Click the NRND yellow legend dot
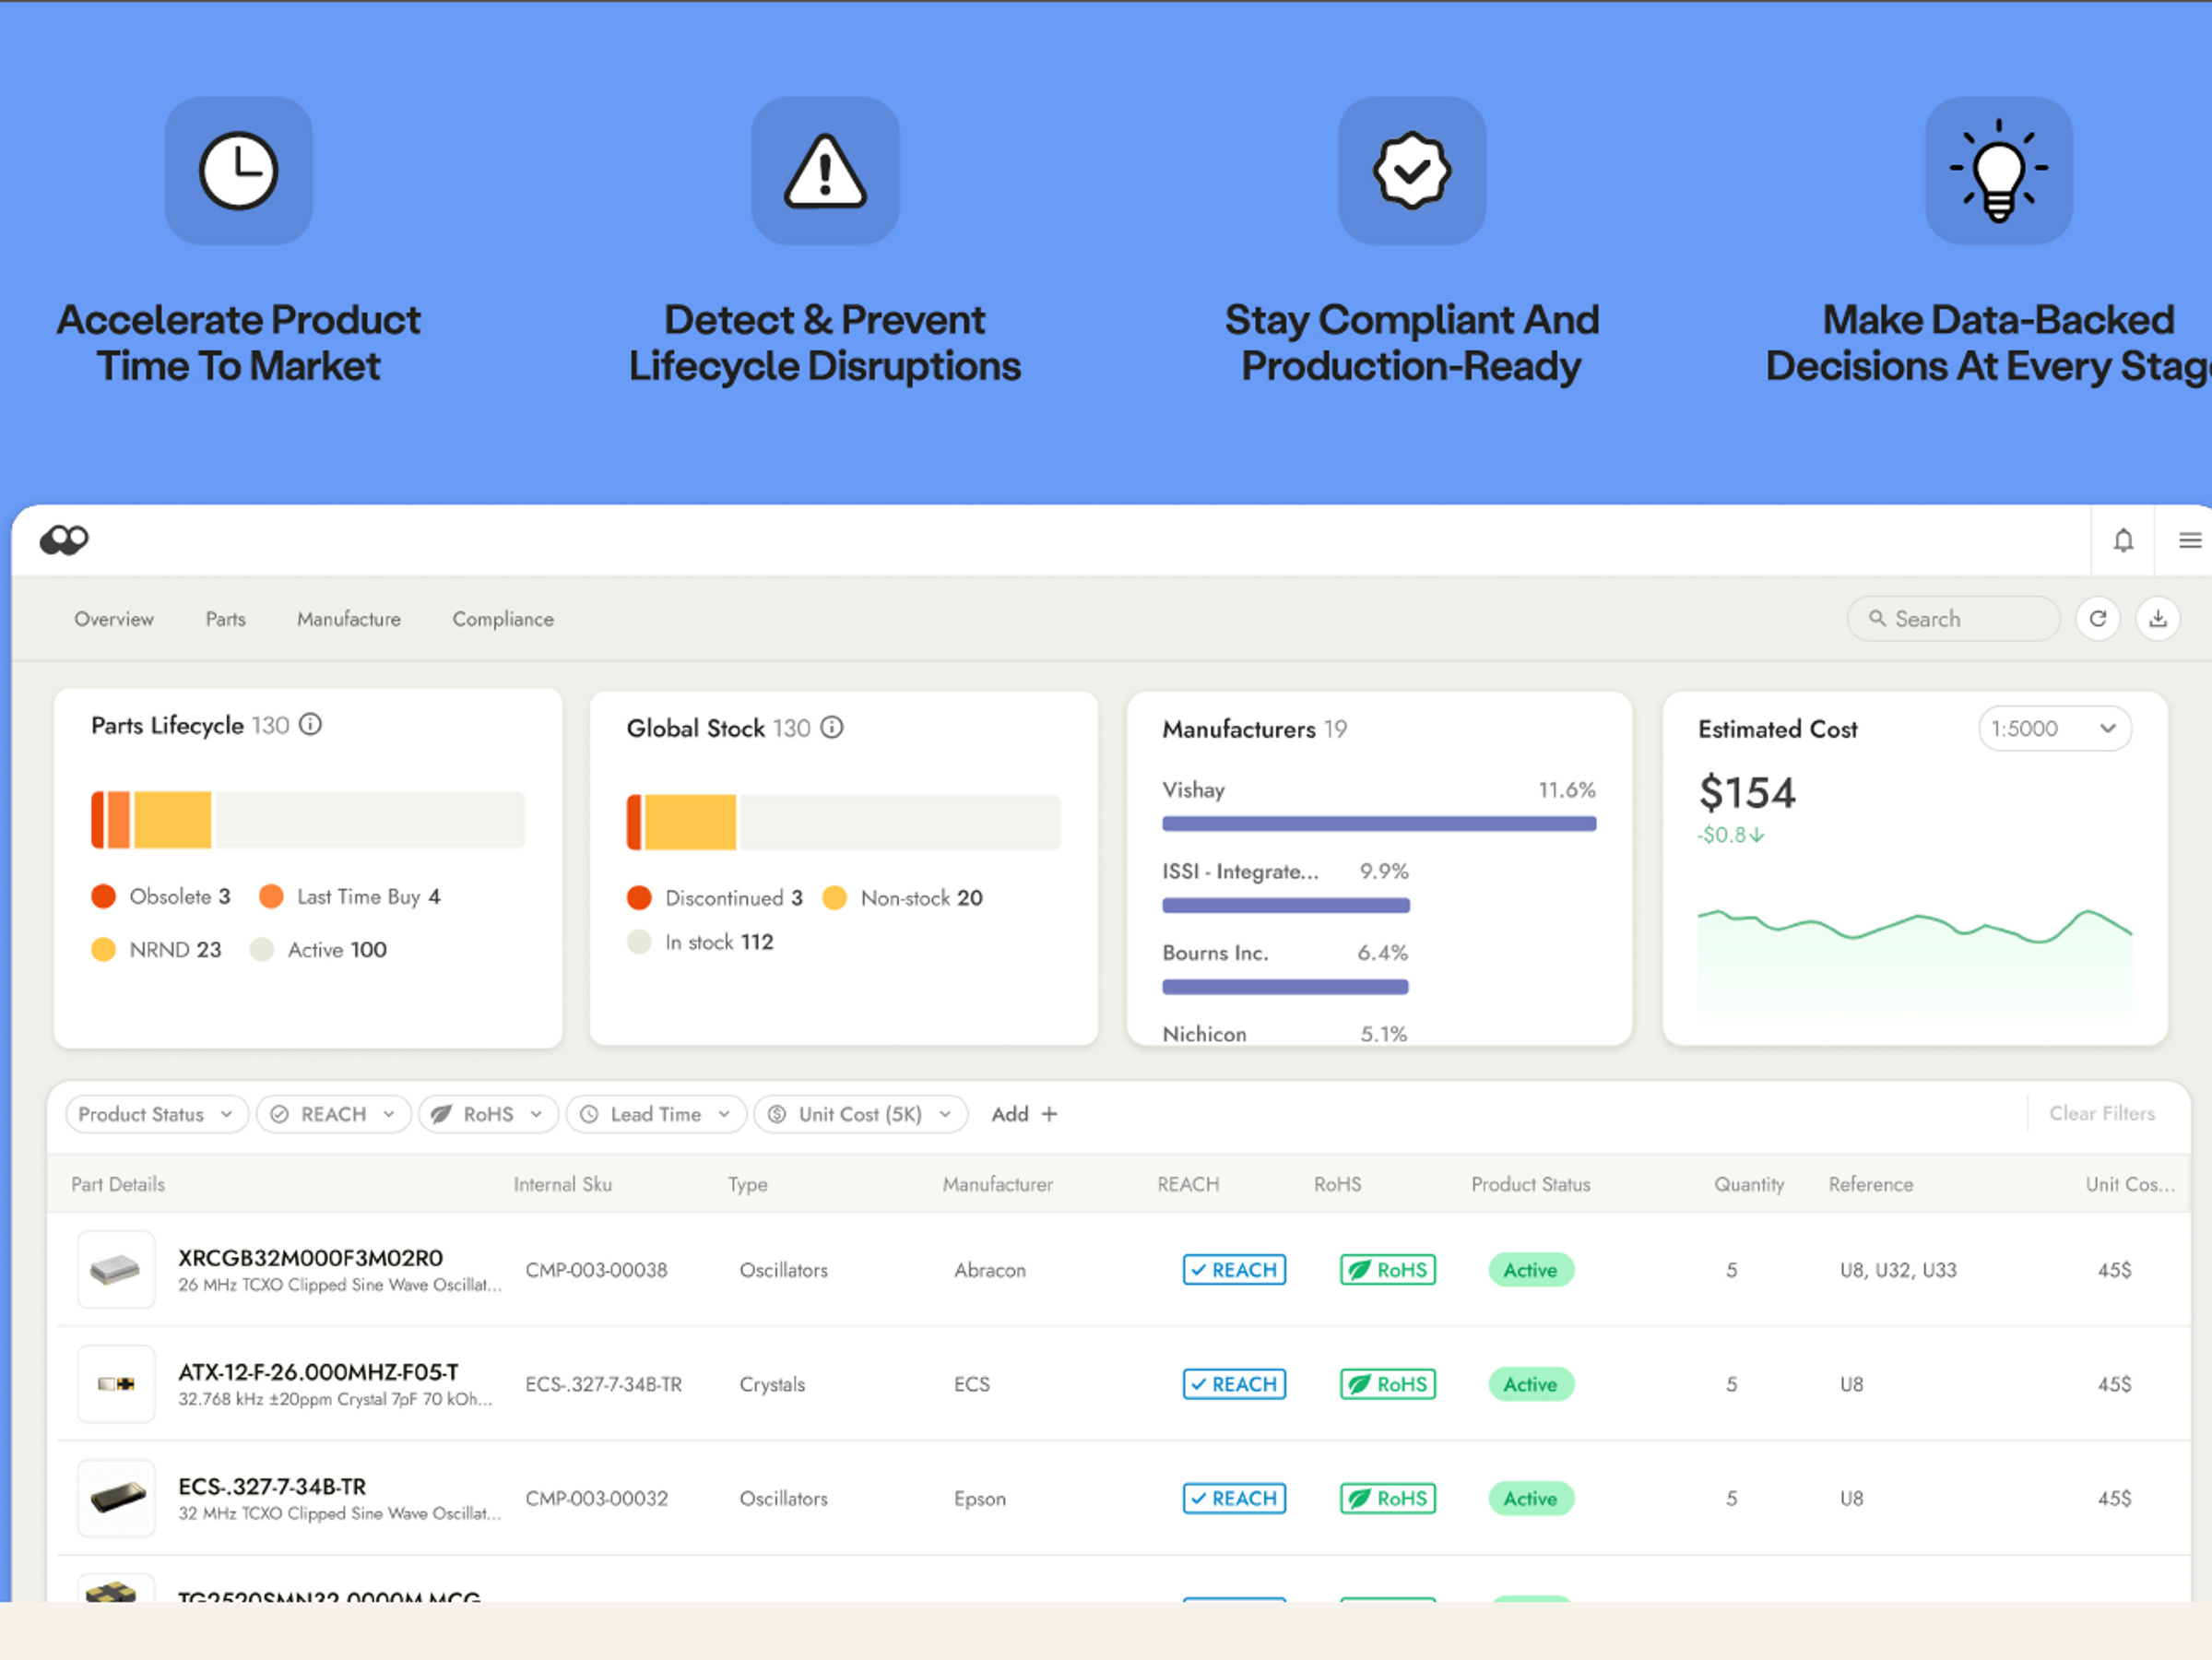The height and width of the screenshot is (1660, 2212). [x=103, y=949]
